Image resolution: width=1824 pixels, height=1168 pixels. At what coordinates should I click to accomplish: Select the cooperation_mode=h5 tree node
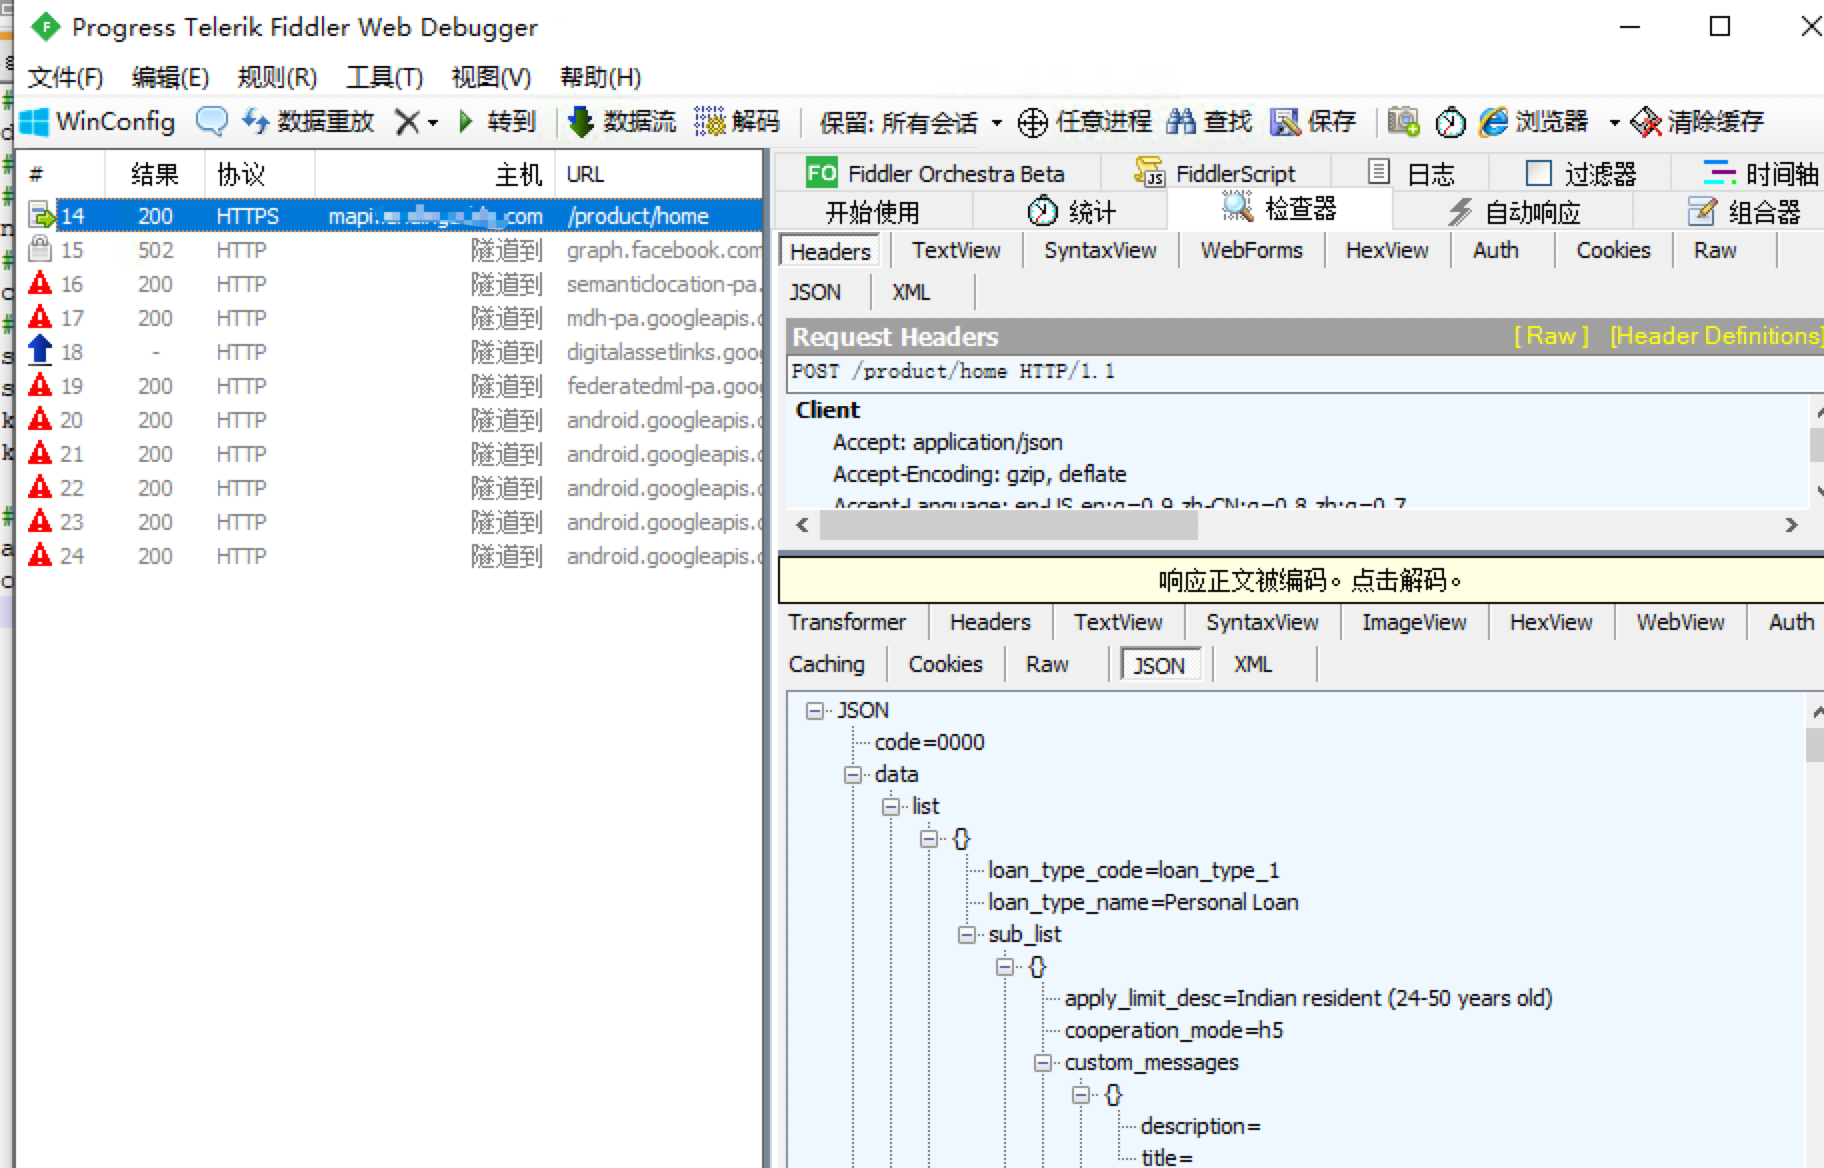[x=1173, y=1030]
